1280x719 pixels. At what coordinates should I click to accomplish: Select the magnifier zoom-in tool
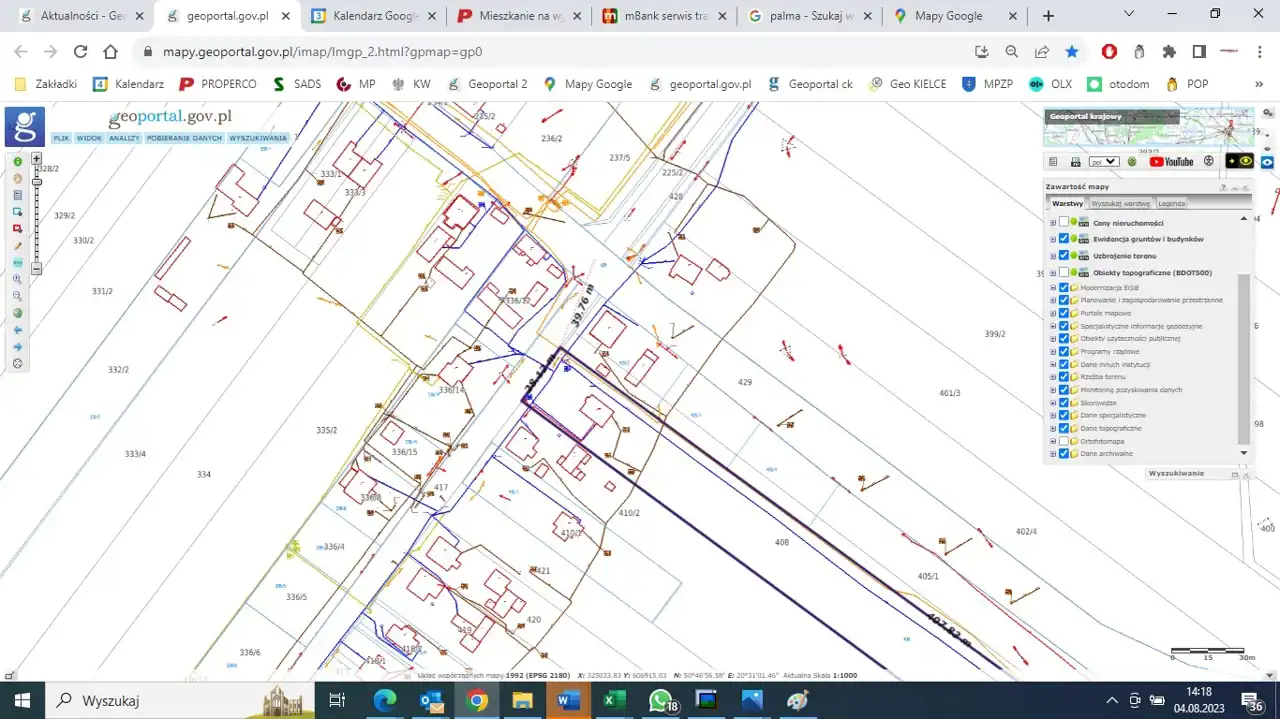17,279
